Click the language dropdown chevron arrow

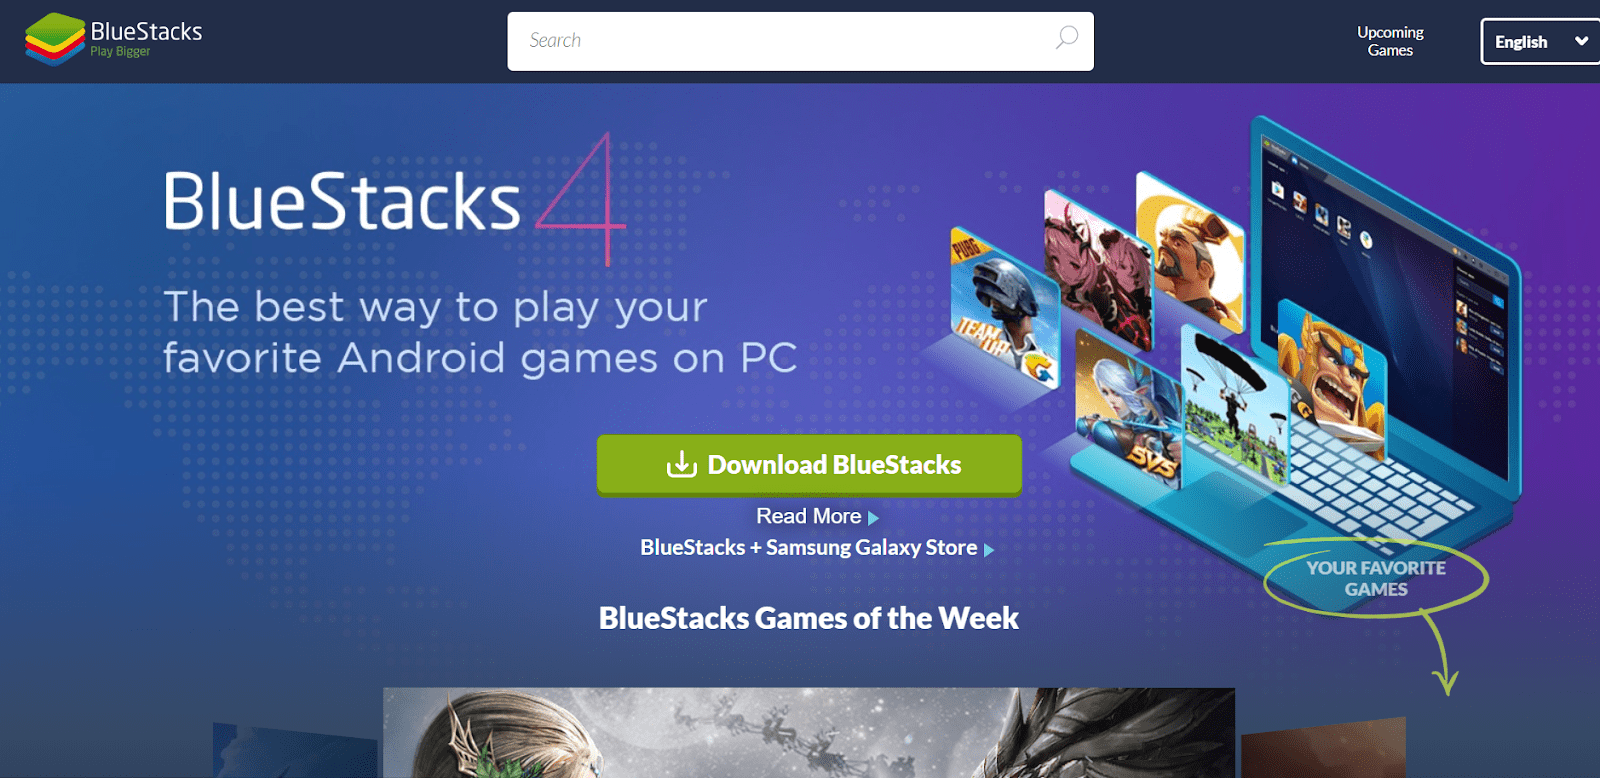point(1581,42)
